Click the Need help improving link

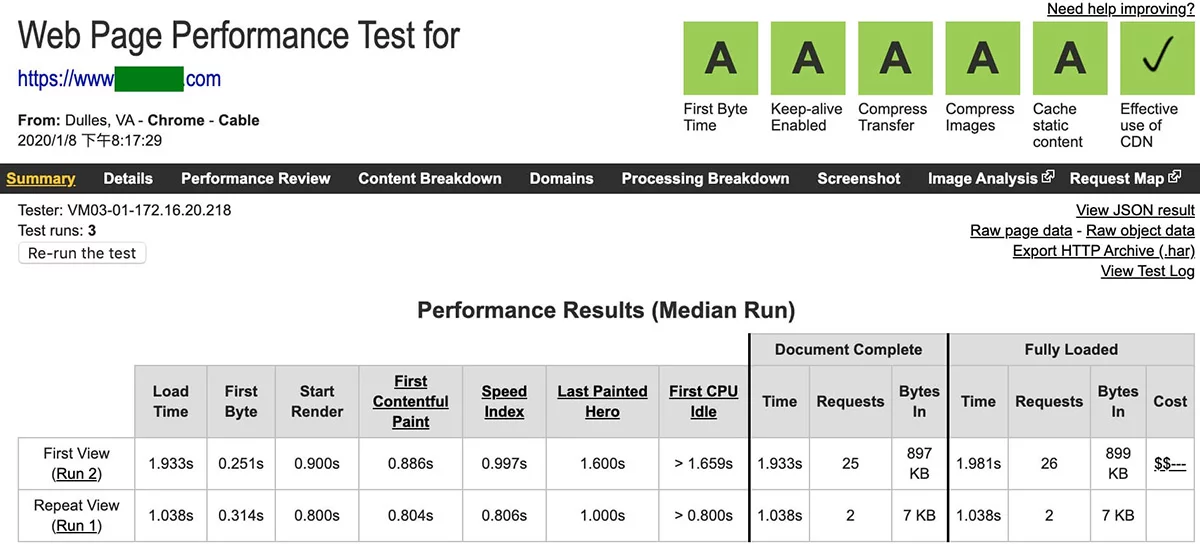[x=1120, y=9]
